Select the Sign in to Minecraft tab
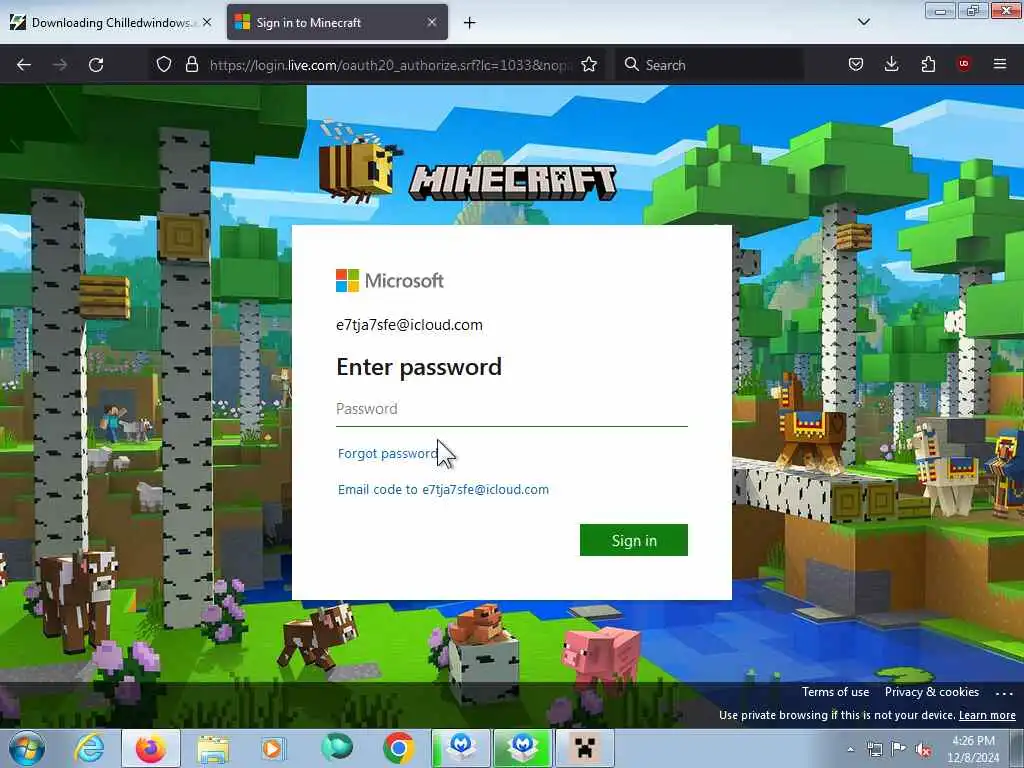This screenshot has height=768, width=1024. click(337, 23)
